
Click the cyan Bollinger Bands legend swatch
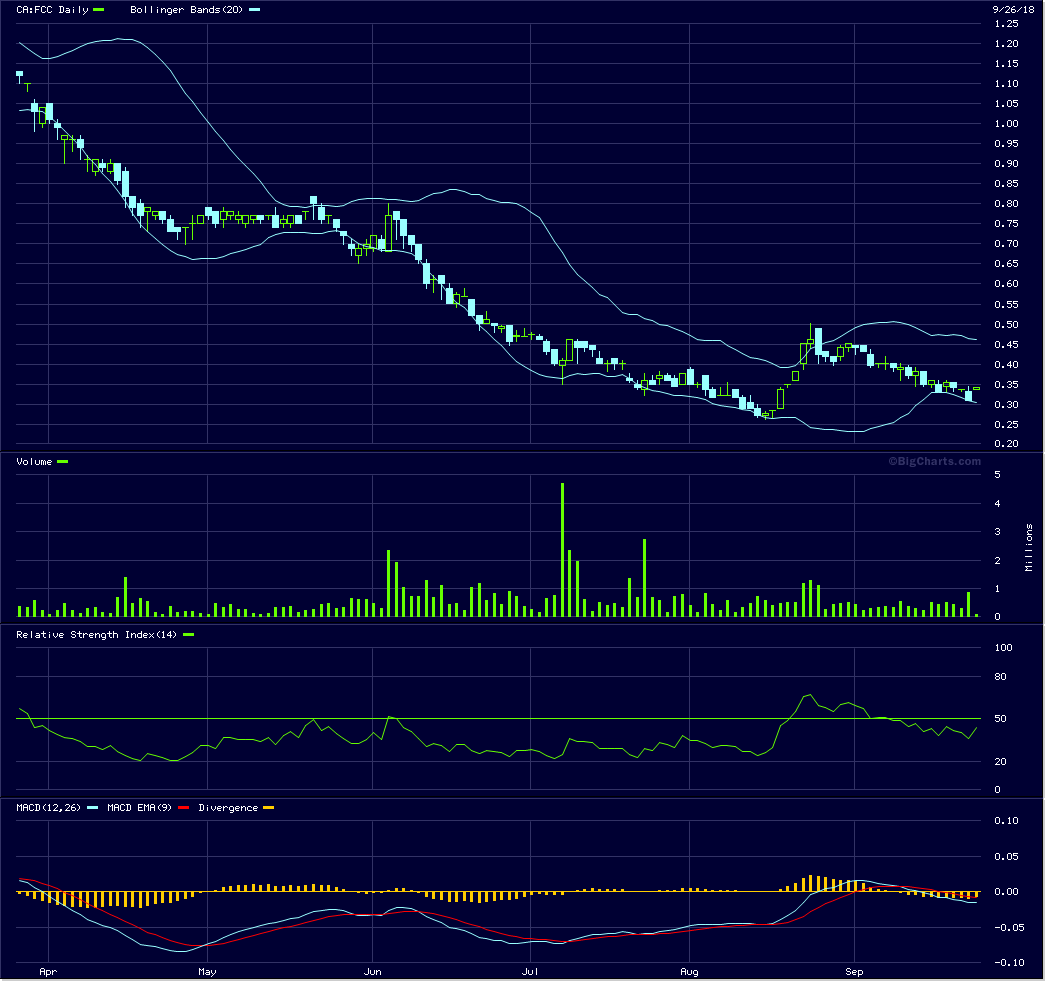coord(255,10)
